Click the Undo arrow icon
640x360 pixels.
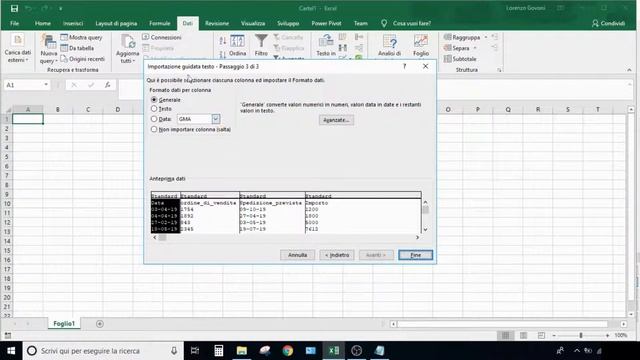(28, 8)
